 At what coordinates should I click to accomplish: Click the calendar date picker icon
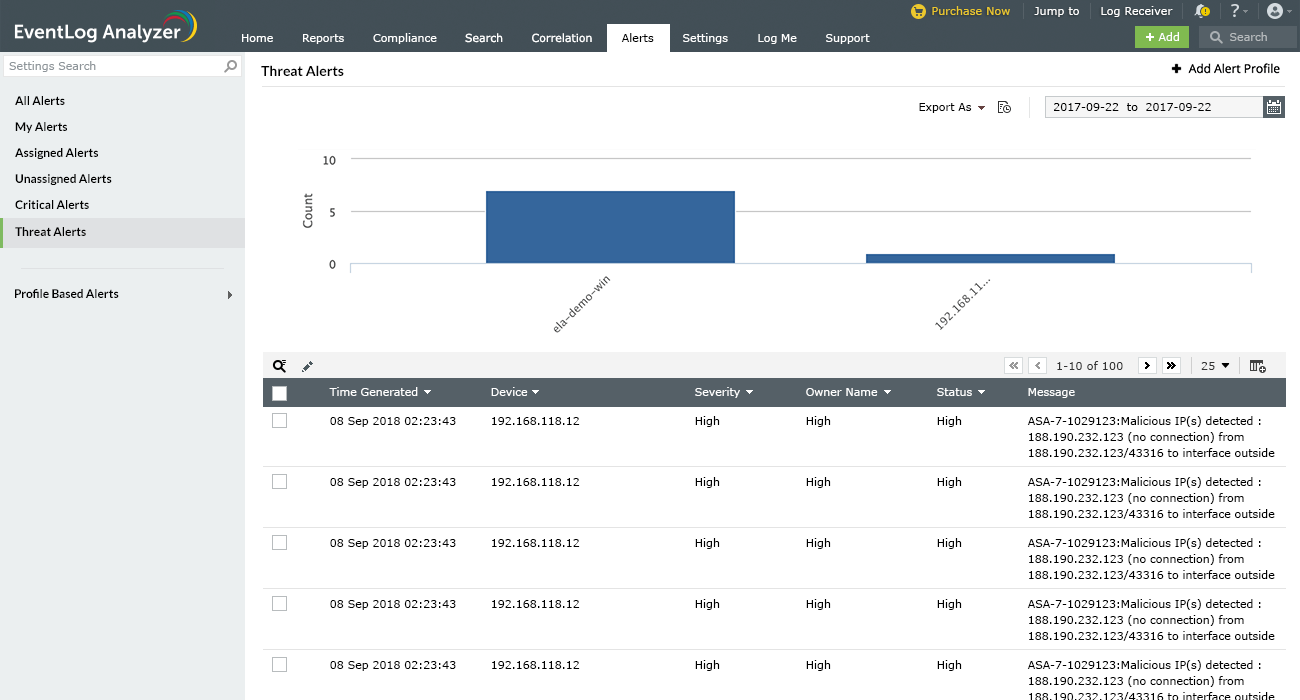point(1274,107)
